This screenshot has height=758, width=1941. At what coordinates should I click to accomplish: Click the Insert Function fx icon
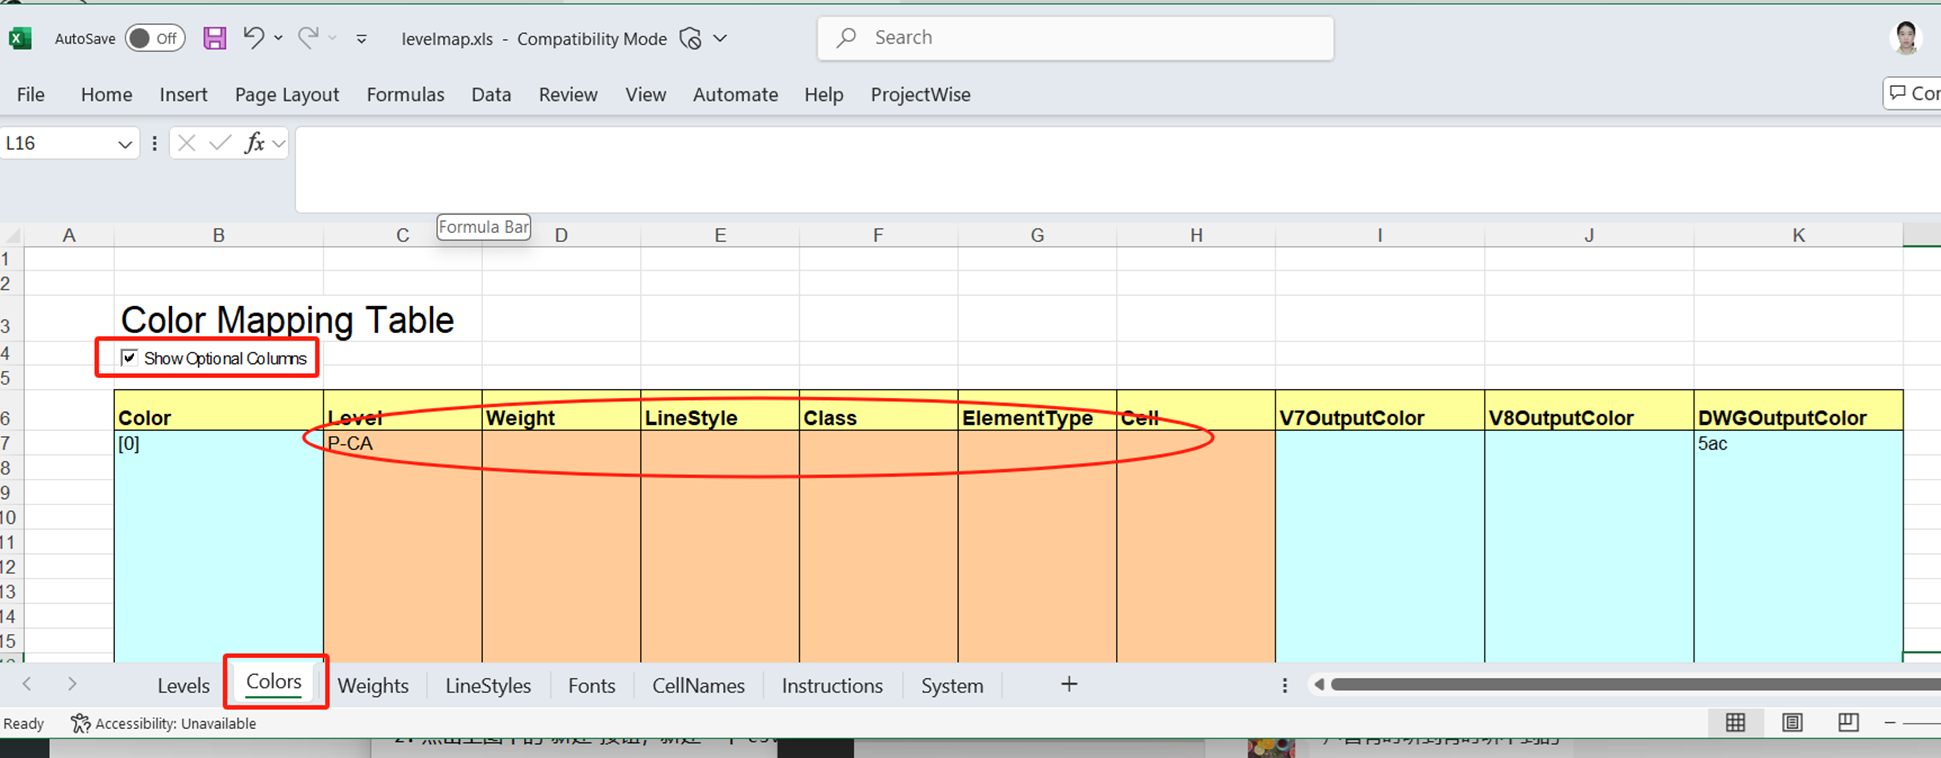pyautogui.click(x=255, y=143)
